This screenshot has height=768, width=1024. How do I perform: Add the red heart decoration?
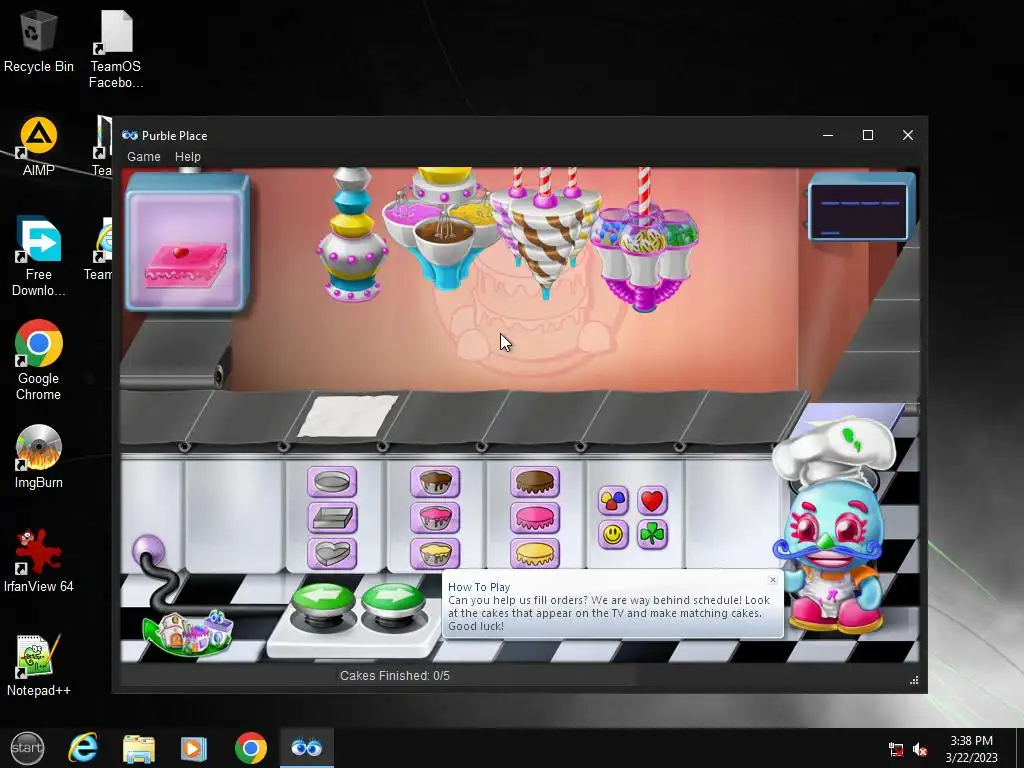pos(652,501)
